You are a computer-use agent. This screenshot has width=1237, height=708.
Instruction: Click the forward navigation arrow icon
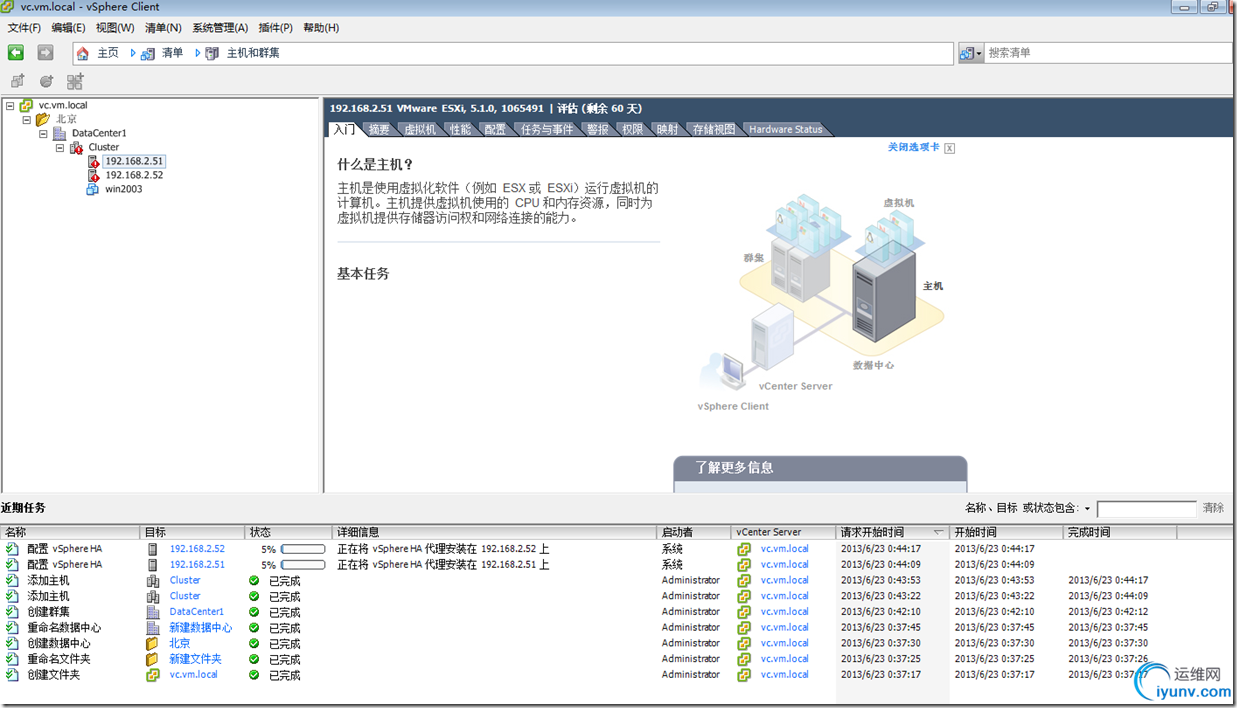coord(44,53)
